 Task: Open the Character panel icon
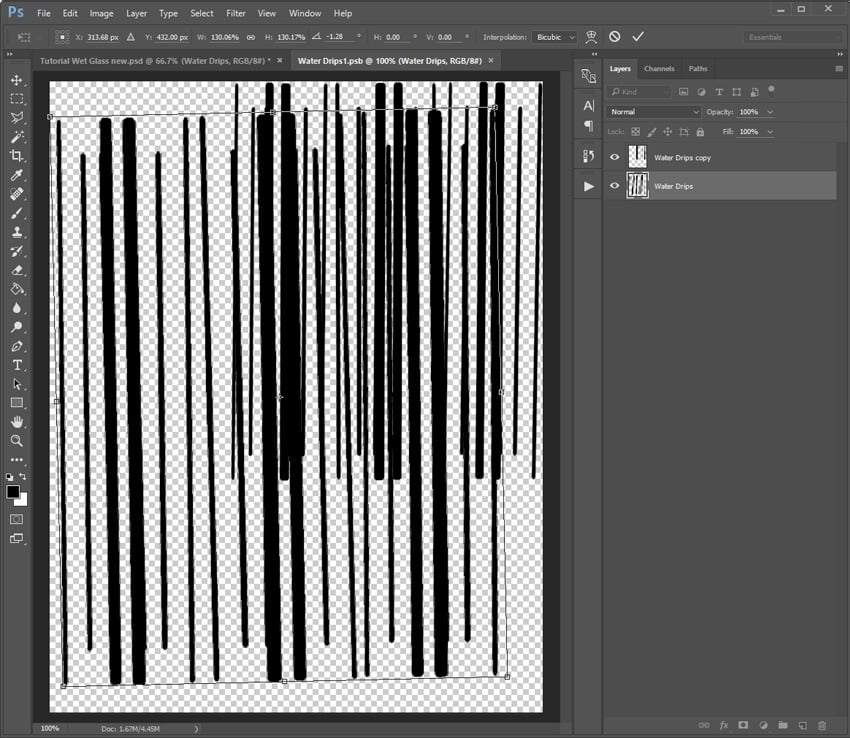(x=589, y=105)
